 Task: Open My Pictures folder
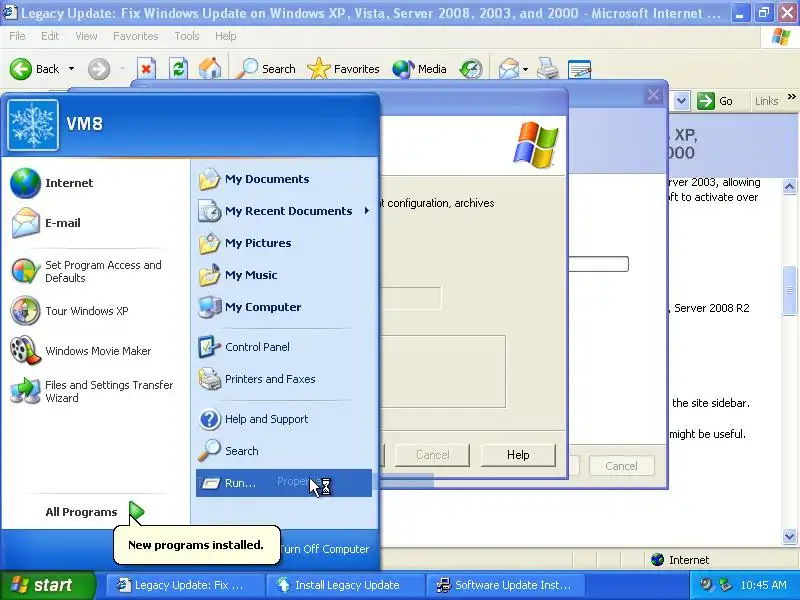point(284,243)
